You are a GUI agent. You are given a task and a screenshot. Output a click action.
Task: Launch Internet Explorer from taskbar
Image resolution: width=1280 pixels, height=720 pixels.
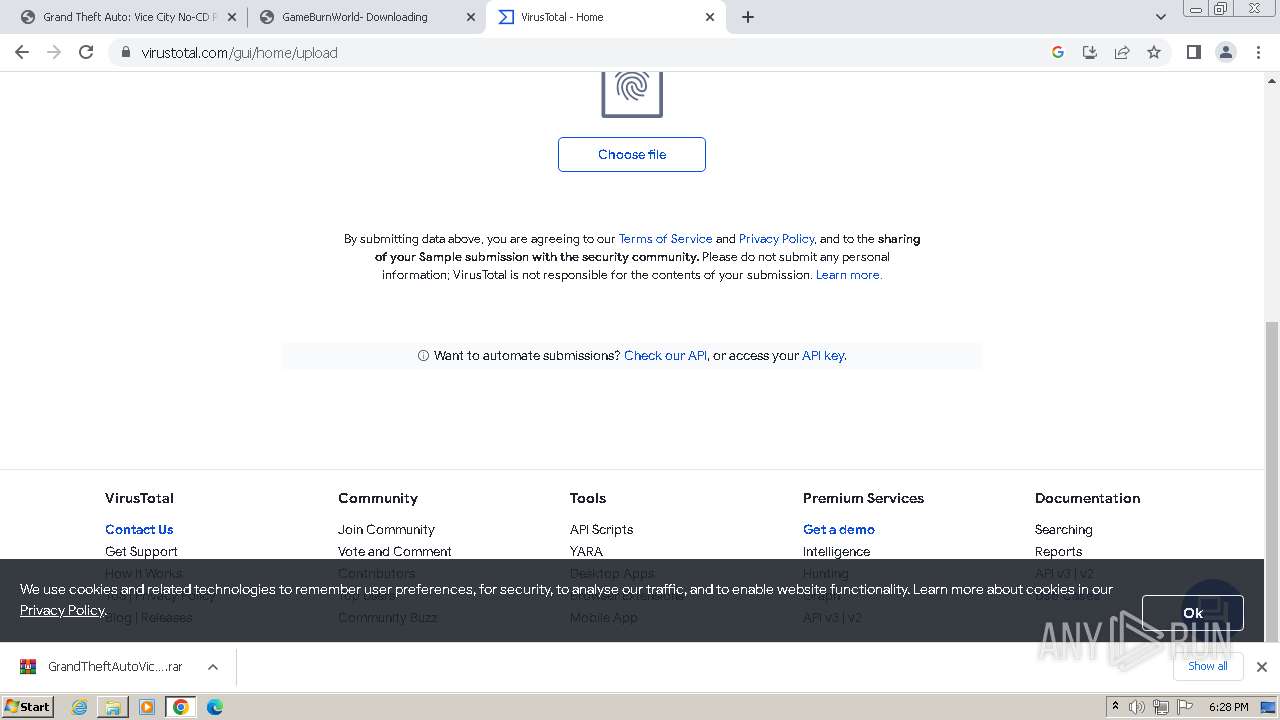[x=80, y=707]
